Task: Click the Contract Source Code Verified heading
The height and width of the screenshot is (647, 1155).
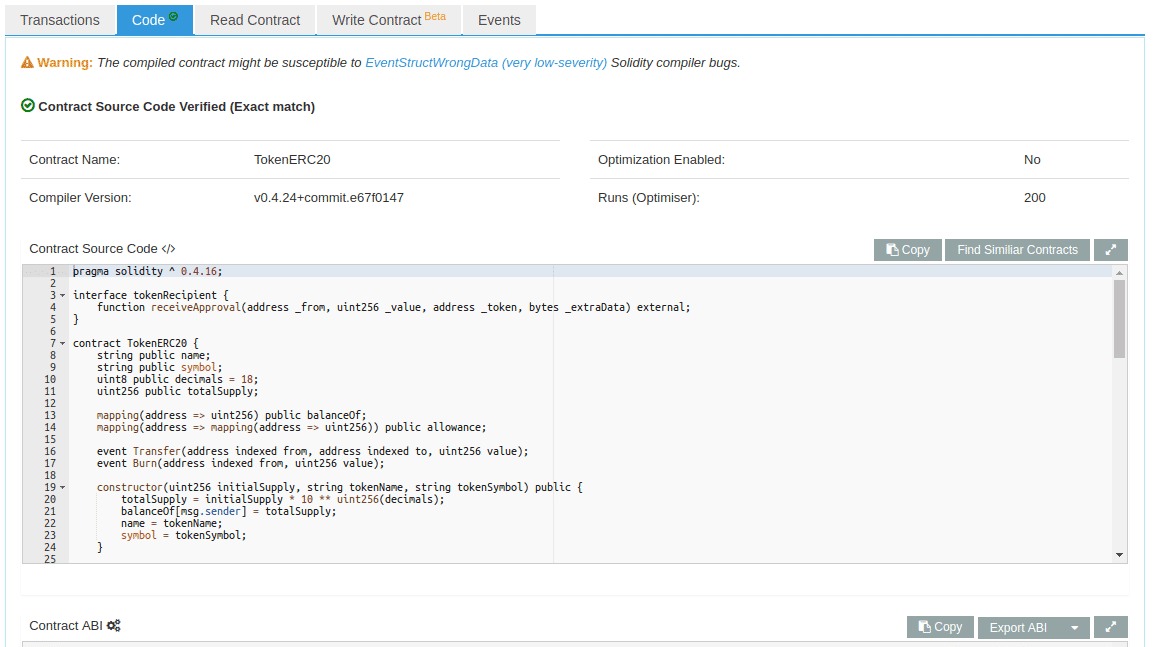Action: pos(177,107)
